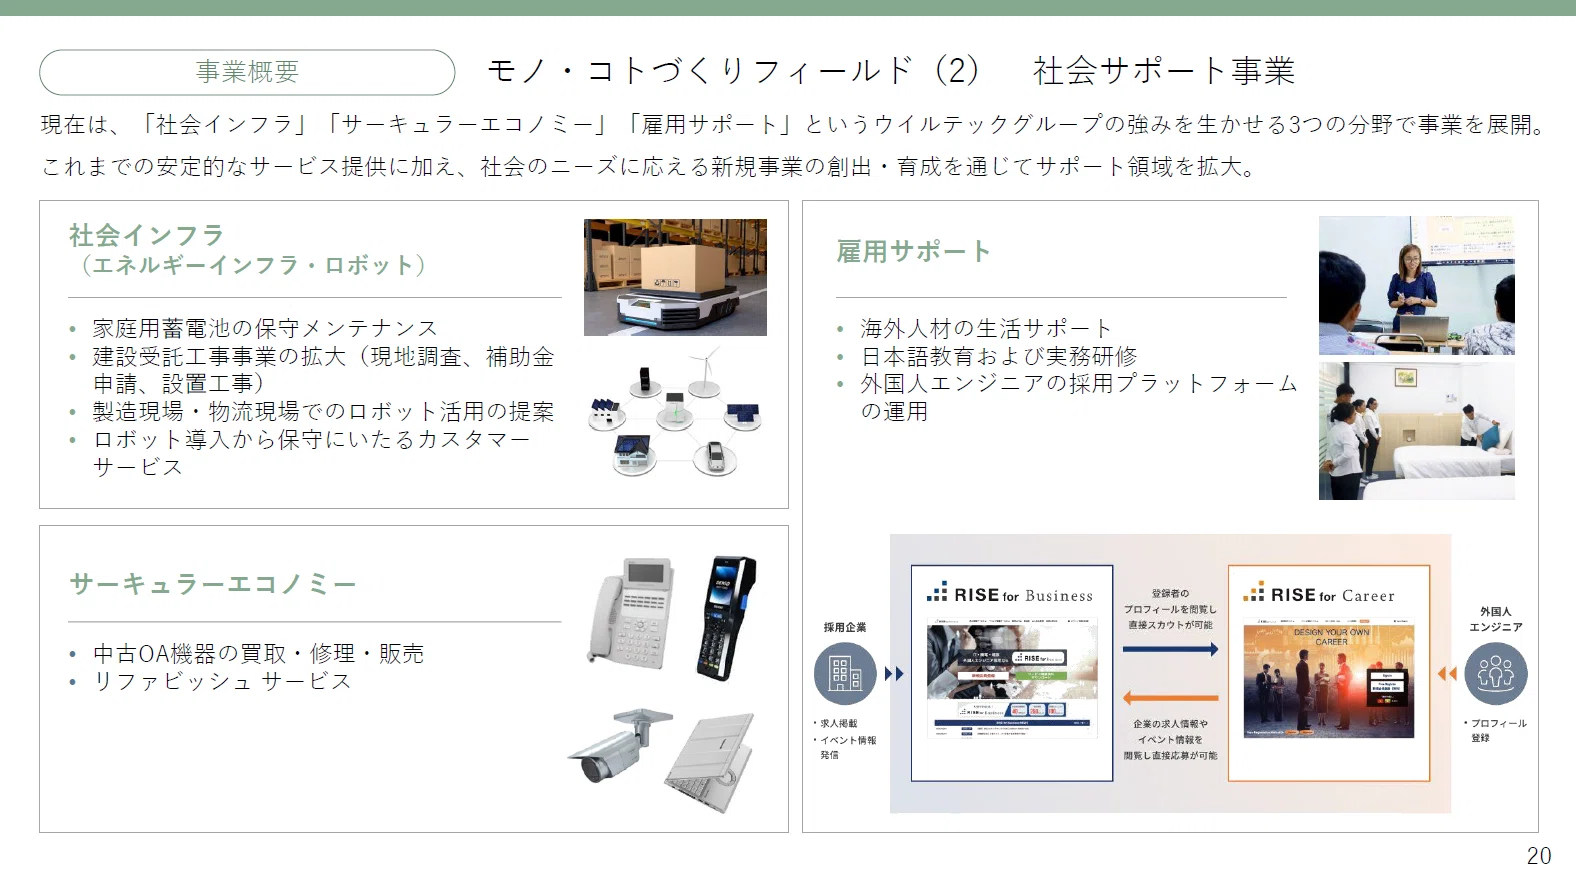The height and width of the screenshot is (885, 1576).
Task: Select the RISE for Career logo
Action: click(x=1319, y=594)
